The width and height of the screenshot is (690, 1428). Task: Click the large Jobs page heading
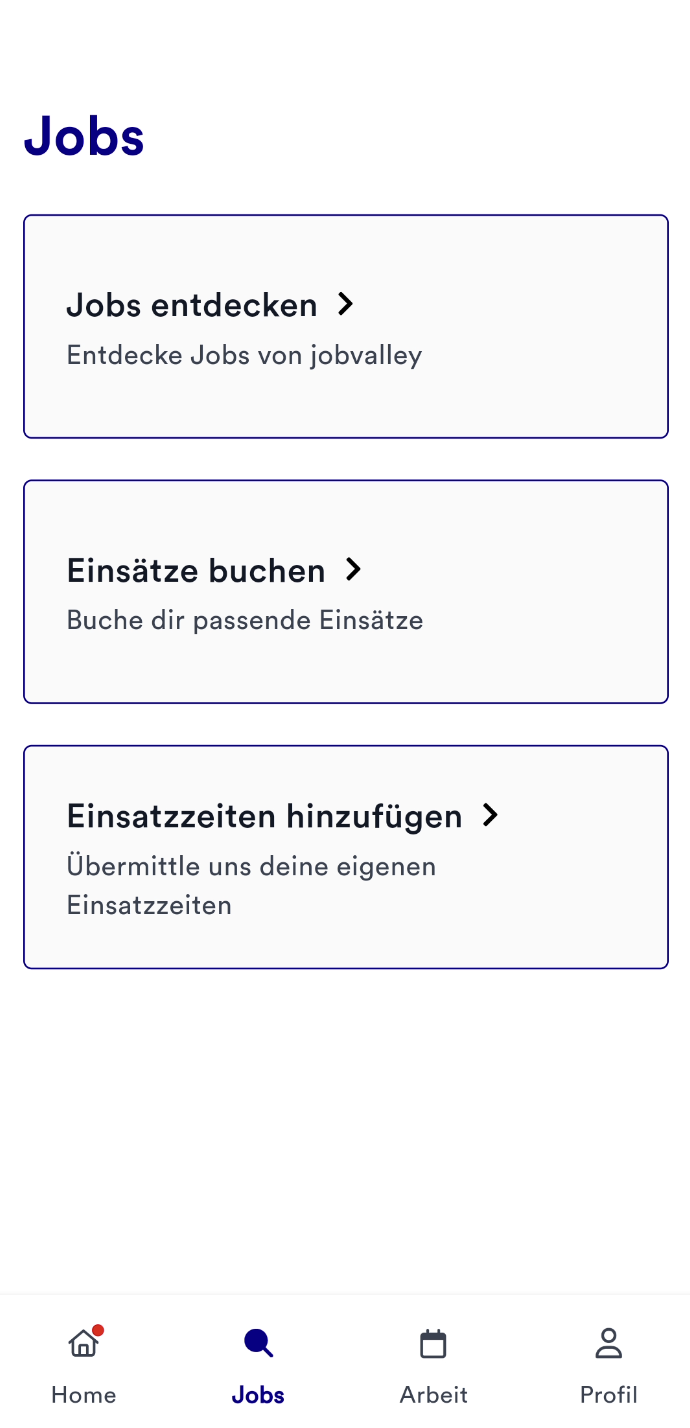coord(84,136)
